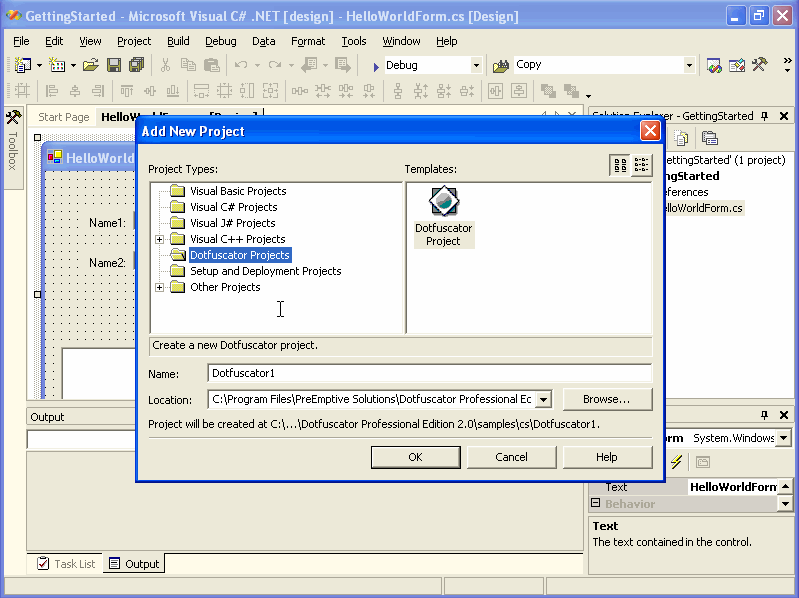
Task: Open the Location path dropdown
Action: tap(543, 400)
